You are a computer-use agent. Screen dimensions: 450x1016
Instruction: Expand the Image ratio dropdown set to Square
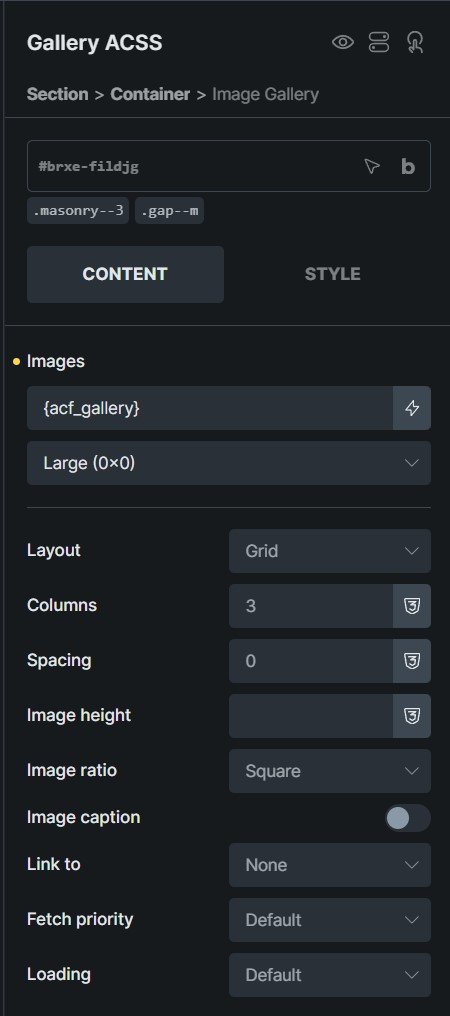click(329, 771)
